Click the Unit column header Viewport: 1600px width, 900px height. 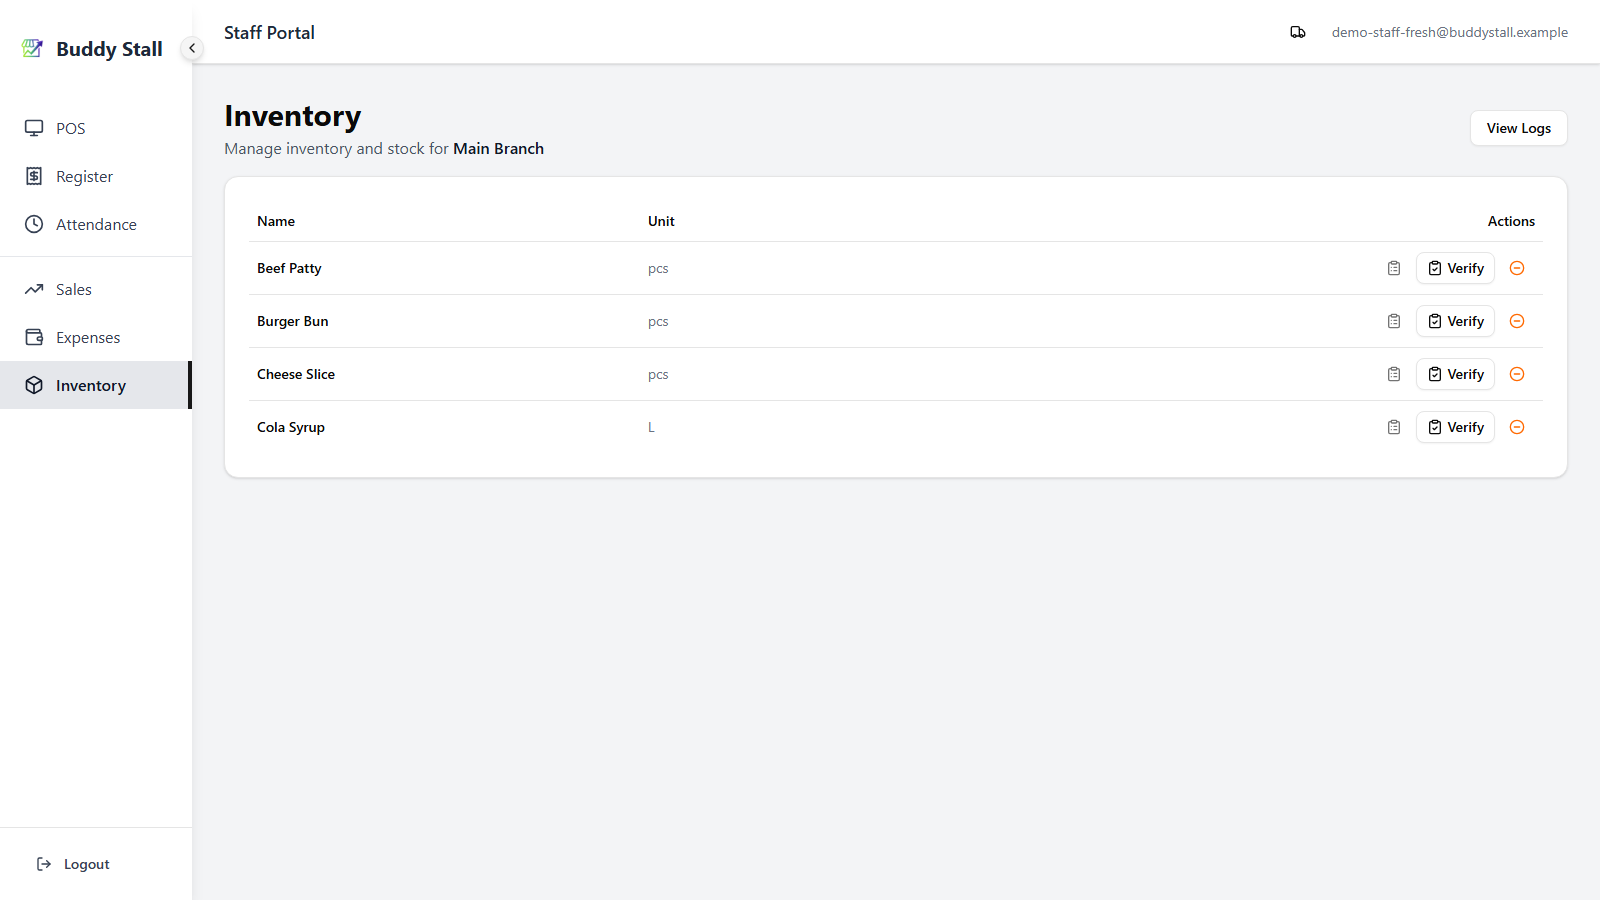pos(661,221)
